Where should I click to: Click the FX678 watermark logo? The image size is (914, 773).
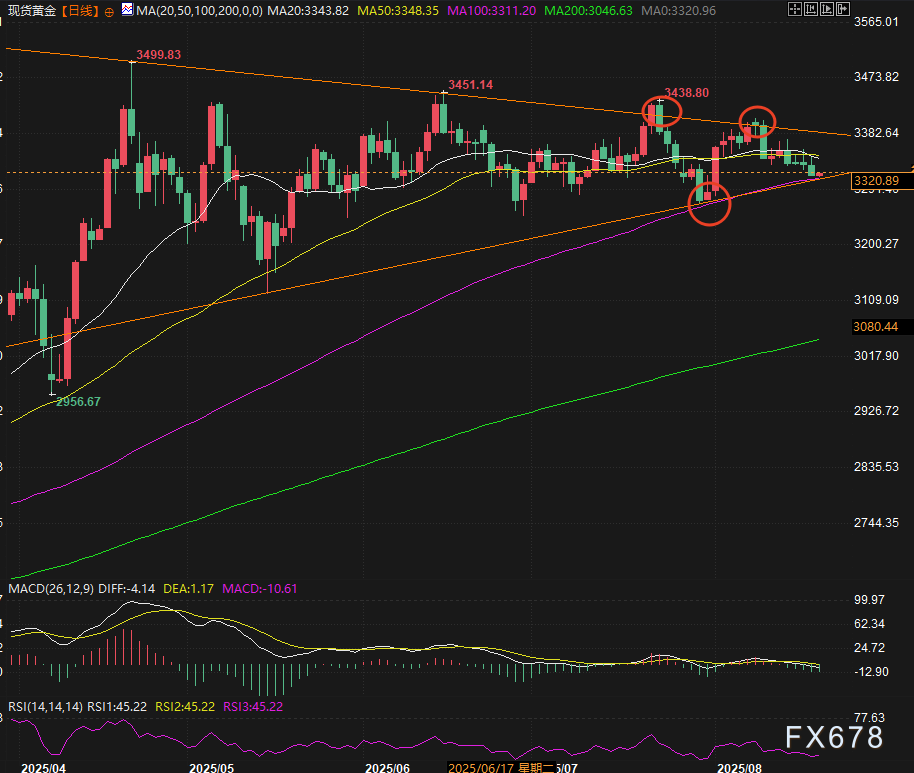[x=834, y=738]
